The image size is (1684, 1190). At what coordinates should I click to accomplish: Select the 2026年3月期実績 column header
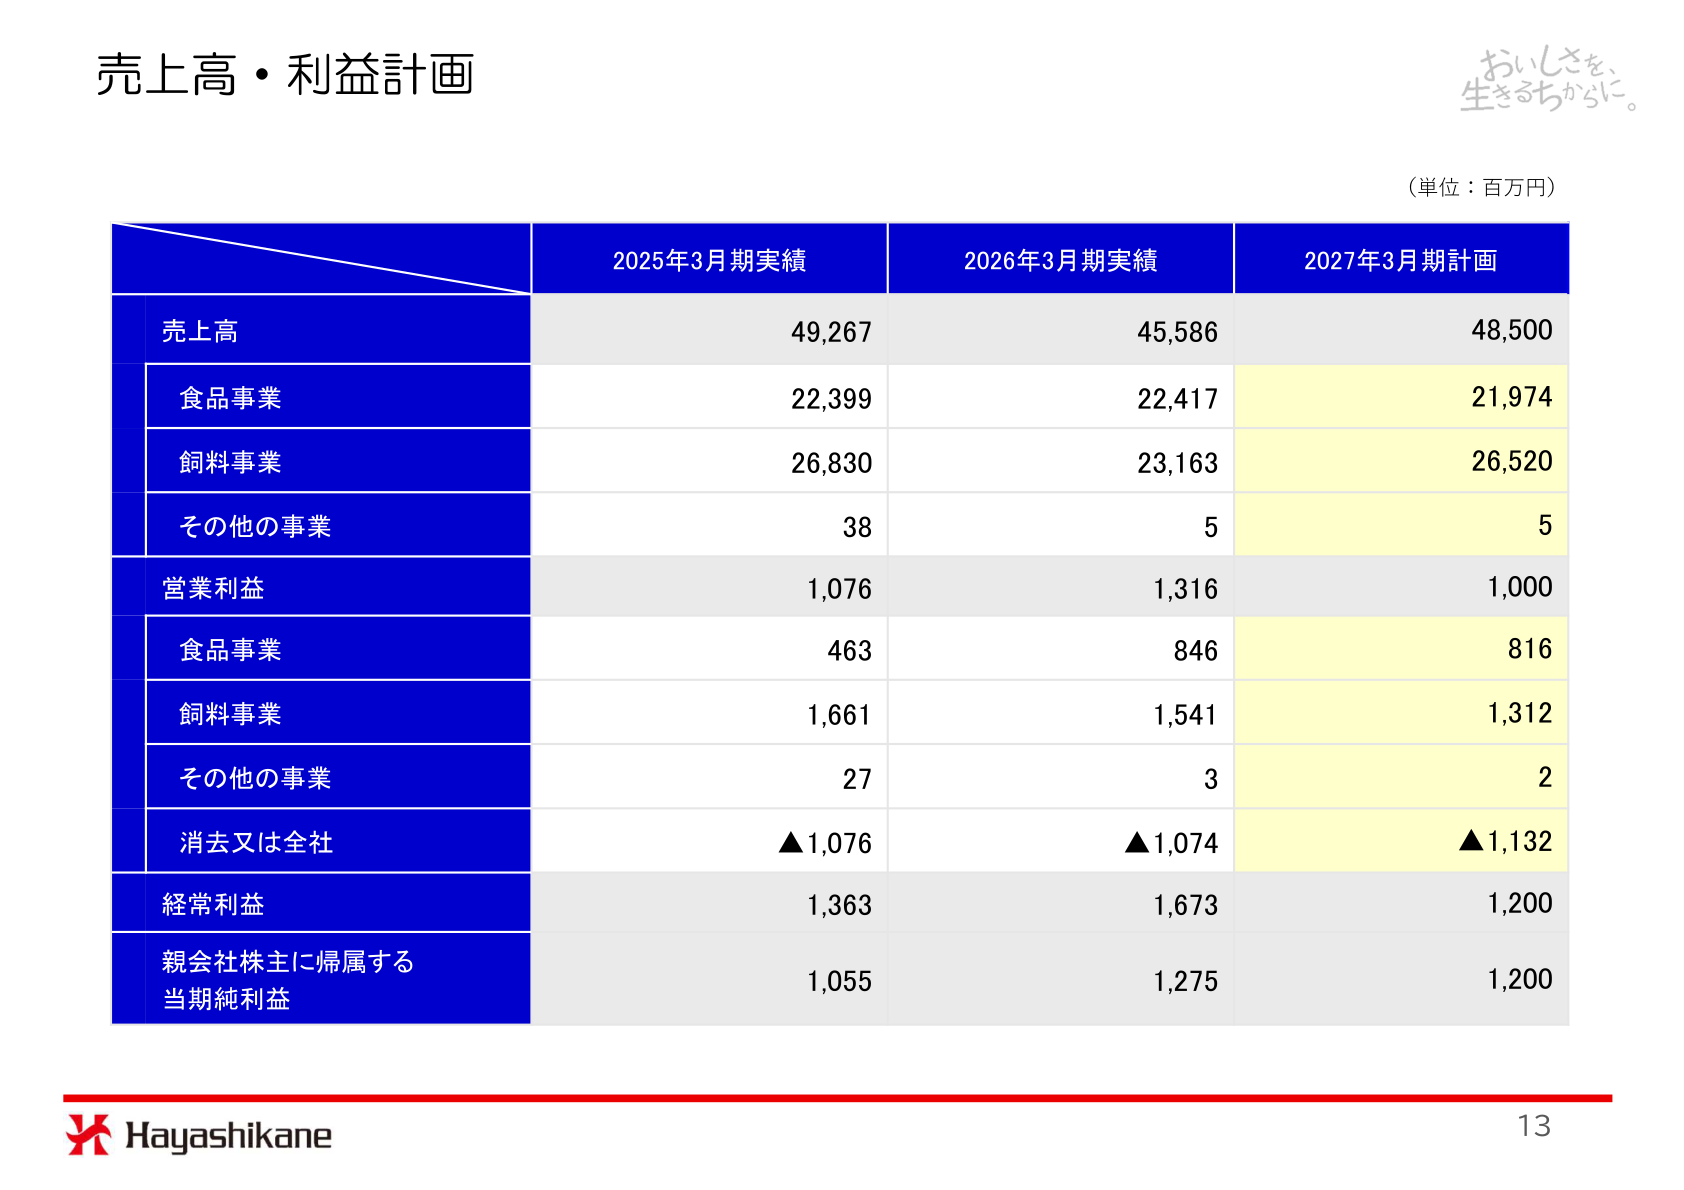pyautogui.click(x=1060, y=260)
